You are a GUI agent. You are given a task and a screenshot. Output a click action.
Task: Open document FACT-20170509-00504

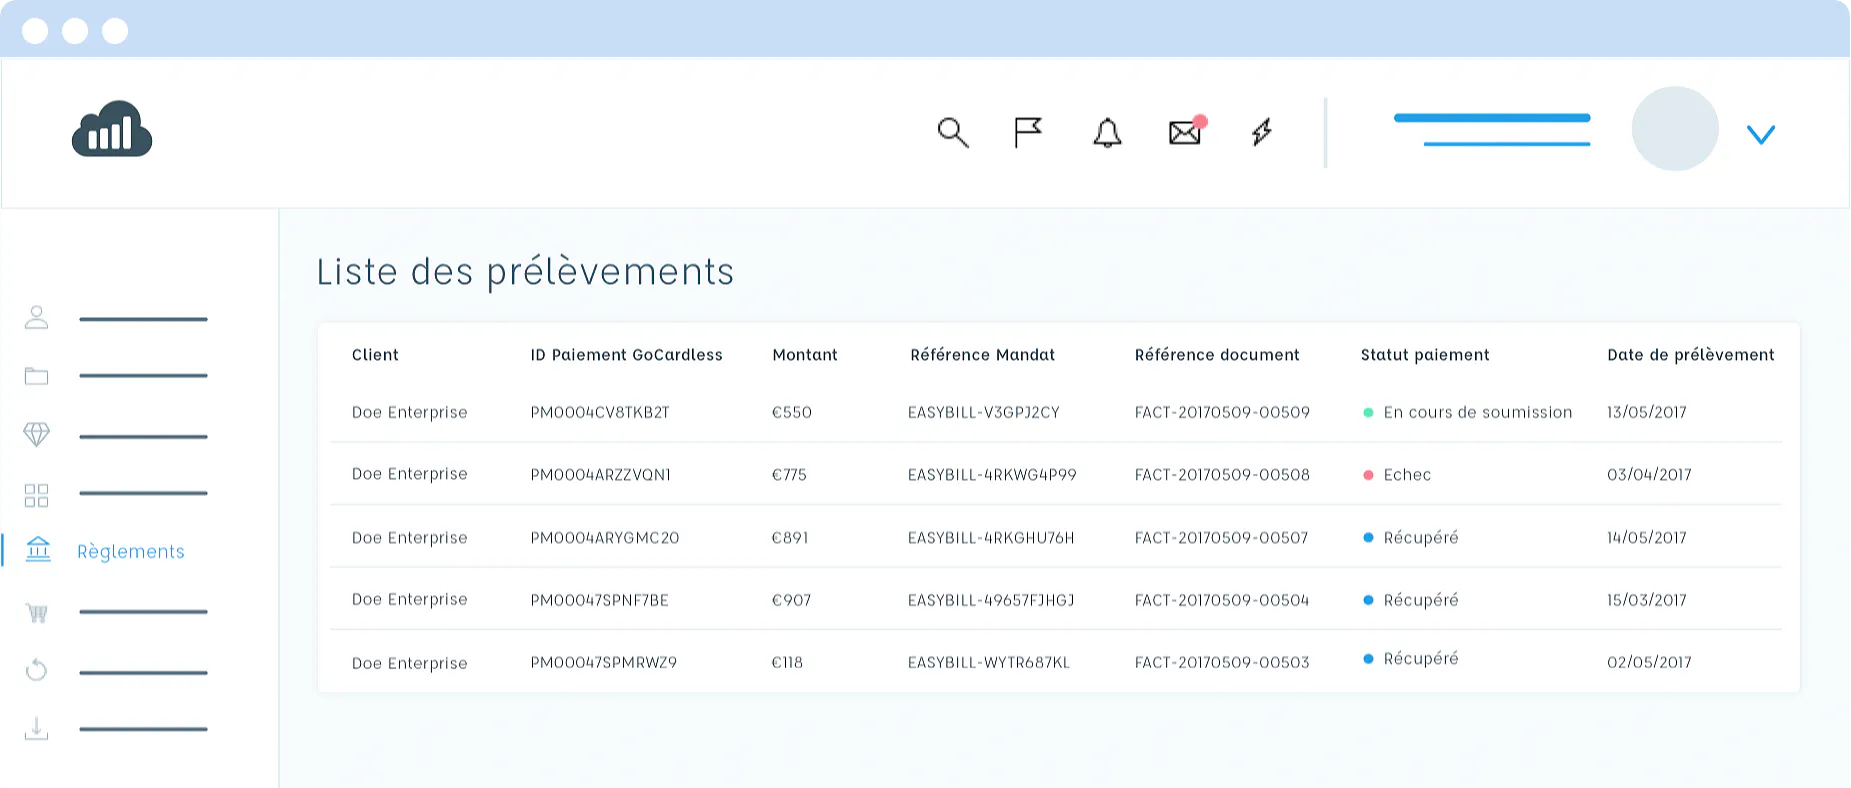(1222, 600)
